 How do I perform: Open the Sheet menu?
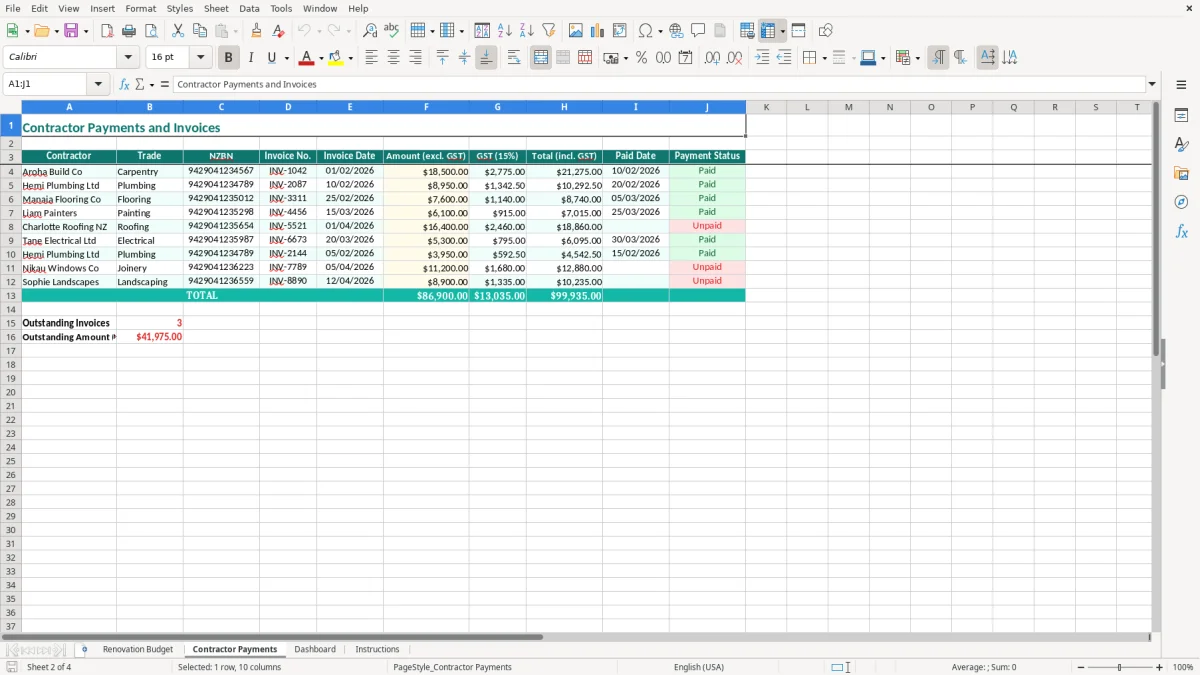pyautogui.click(x=216, y=8)
